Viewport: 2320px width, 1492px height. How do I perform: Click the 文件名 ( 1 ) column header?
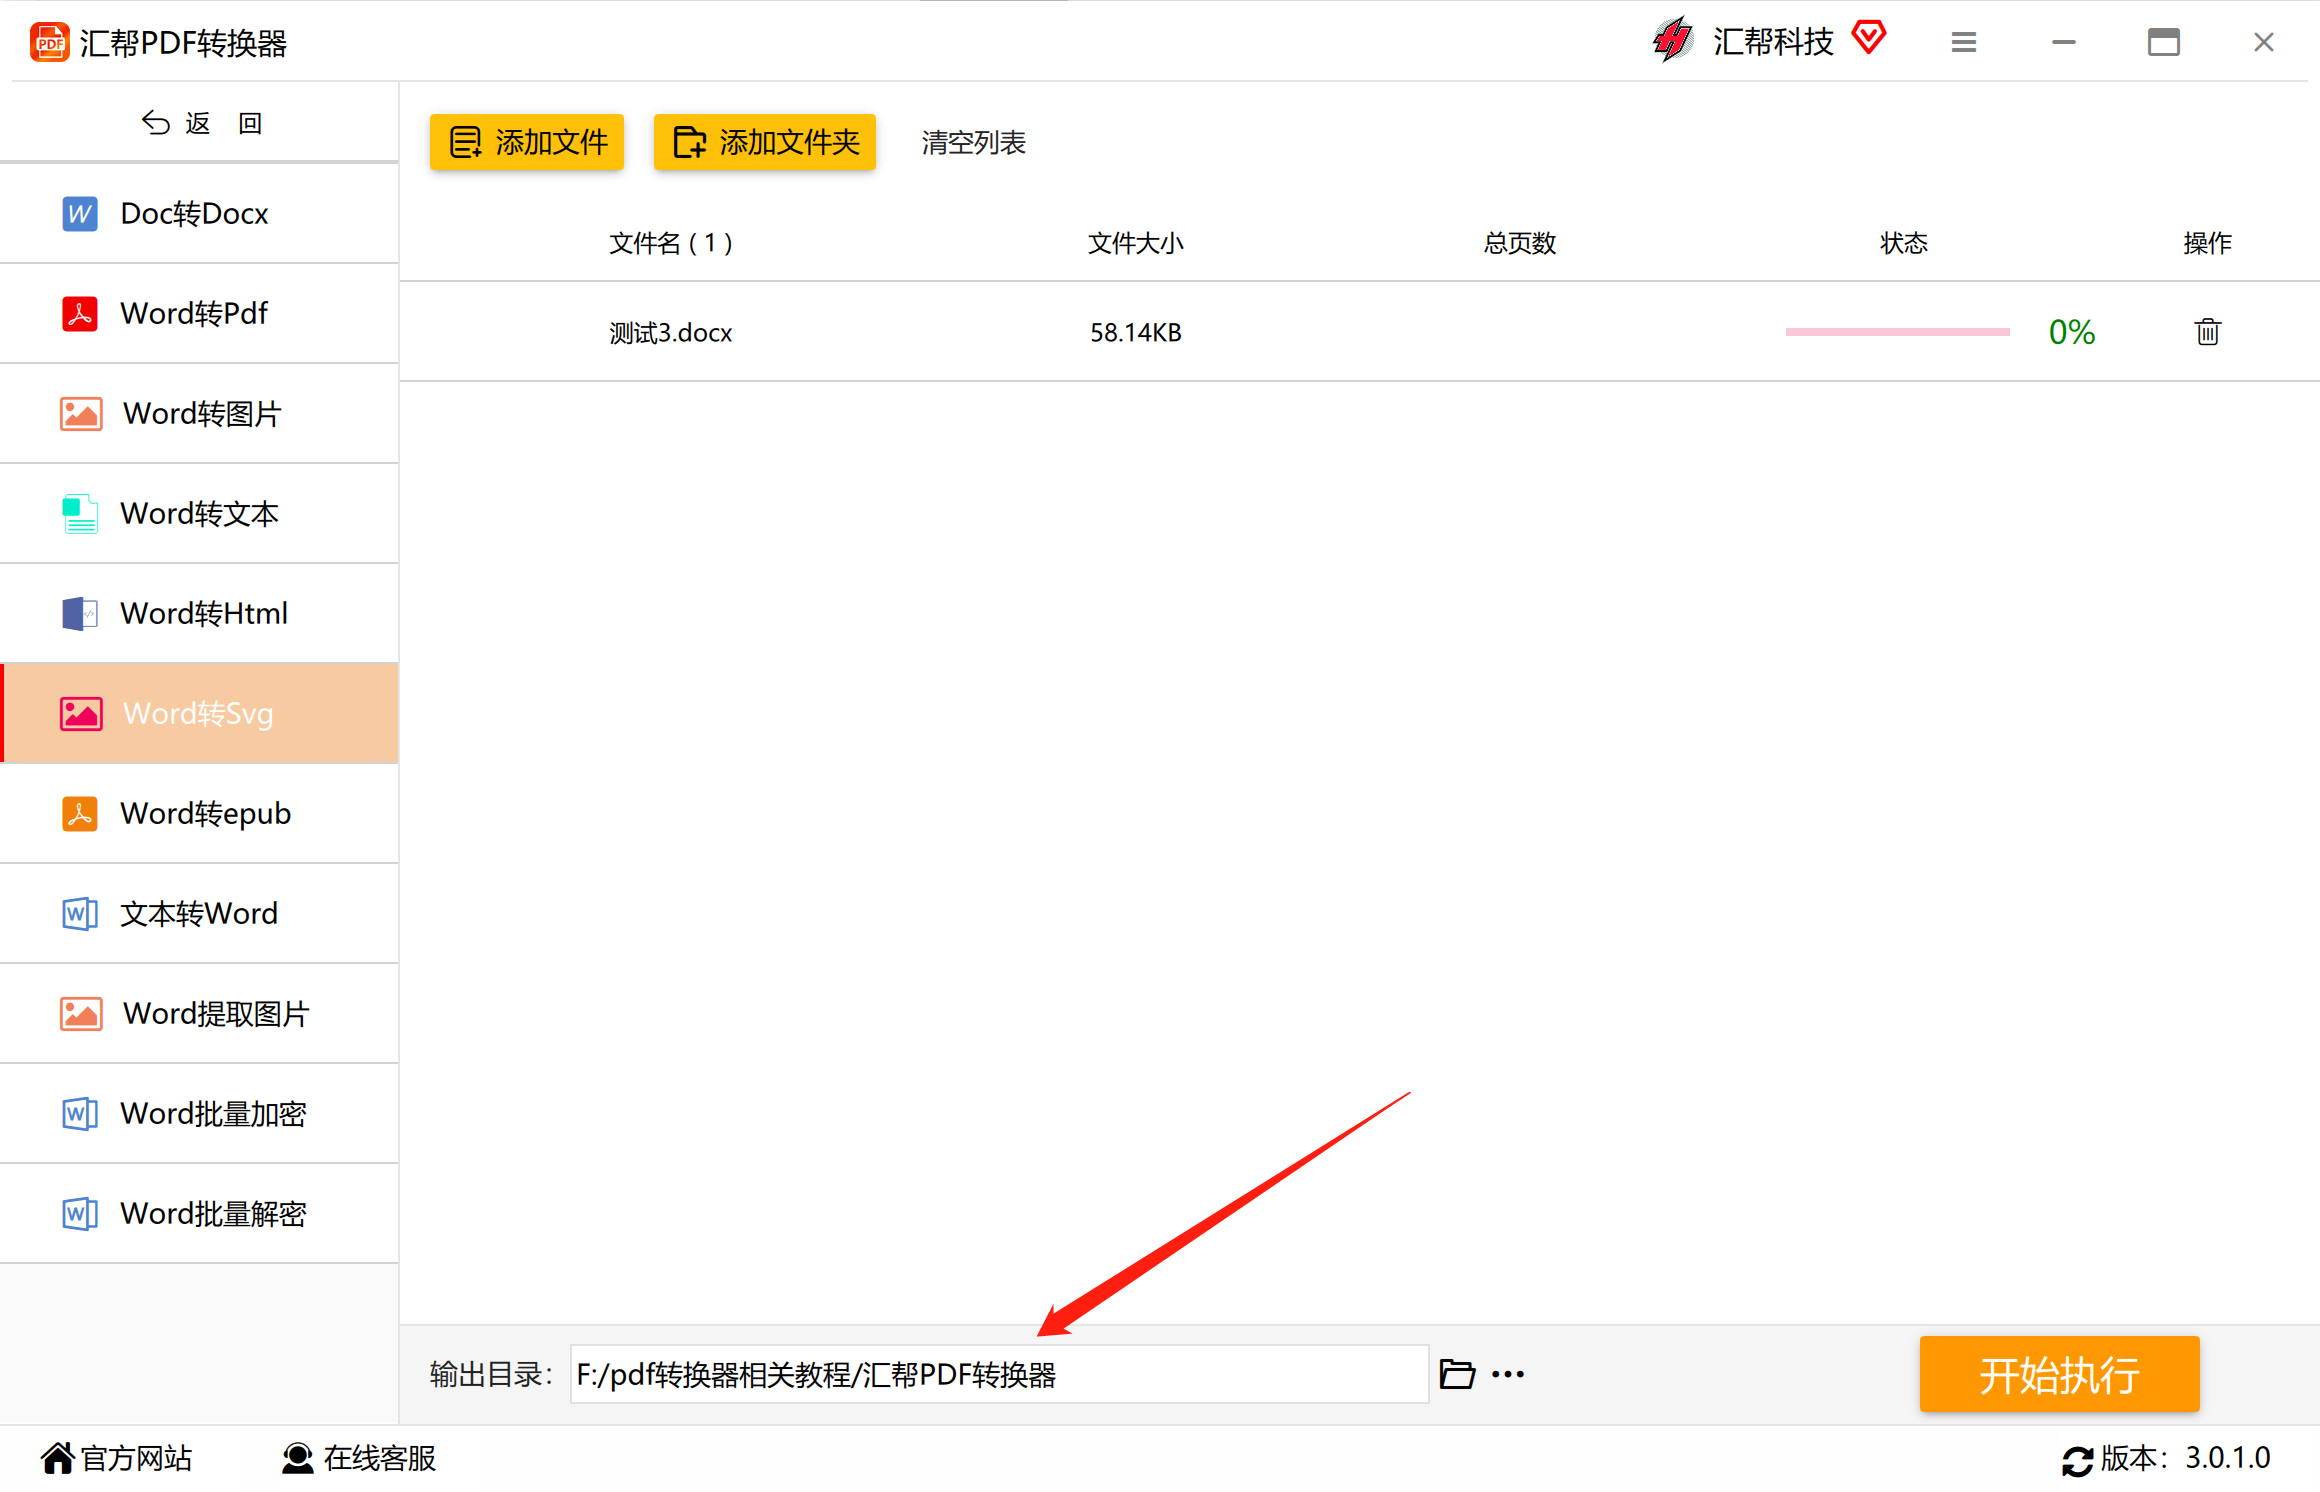pos(671,243)
